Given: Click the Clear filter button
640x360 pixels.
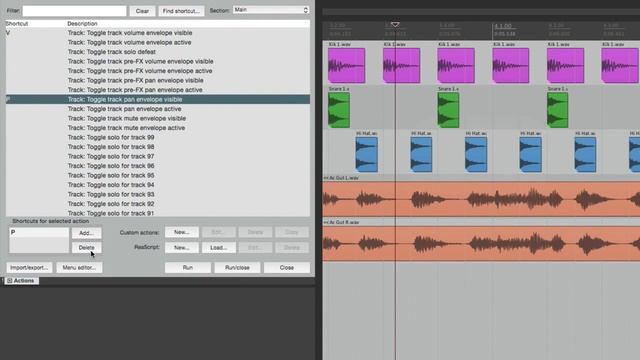Looking at the screenshot, I should click(142, 11).
